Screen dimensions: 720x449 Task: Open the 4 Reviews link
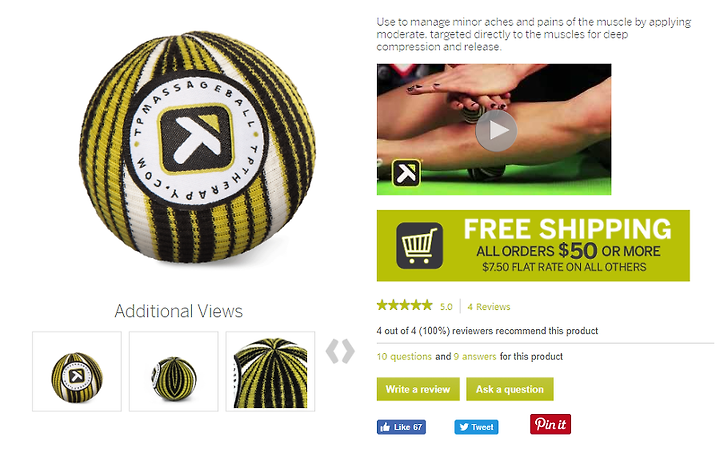[x=489, y=307]
